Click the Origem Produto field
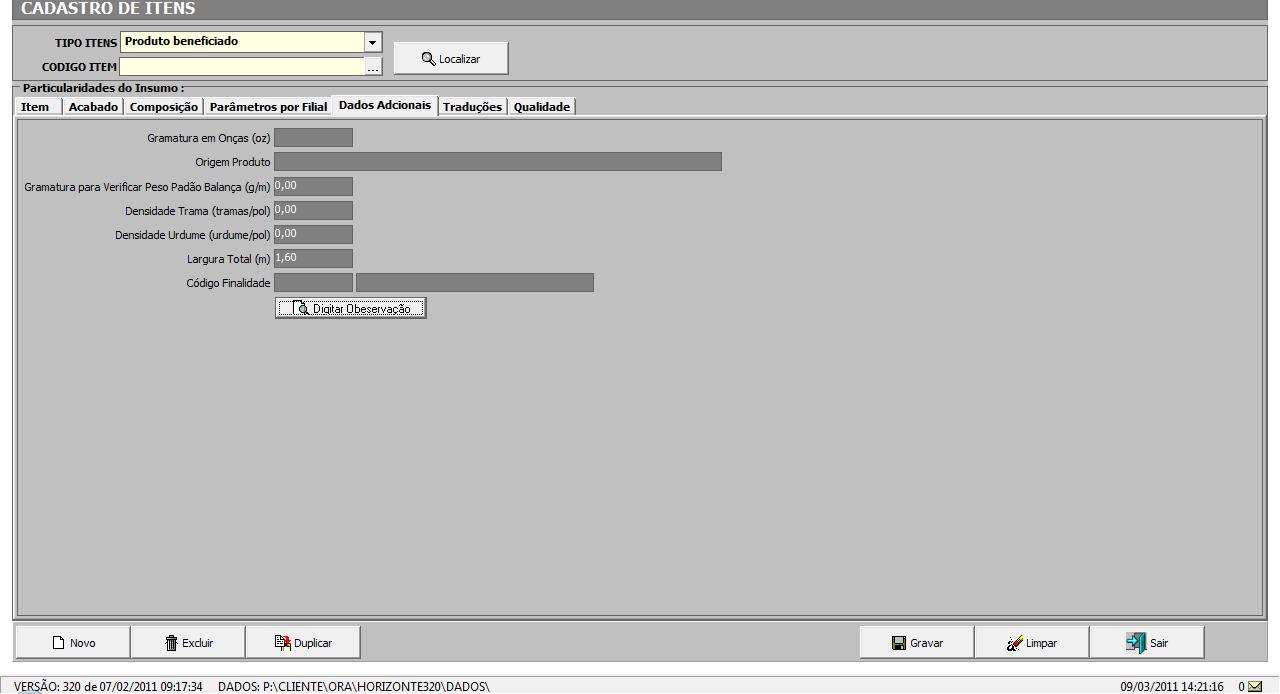Viewport: 1280px width, 694px height. (497, 162)
